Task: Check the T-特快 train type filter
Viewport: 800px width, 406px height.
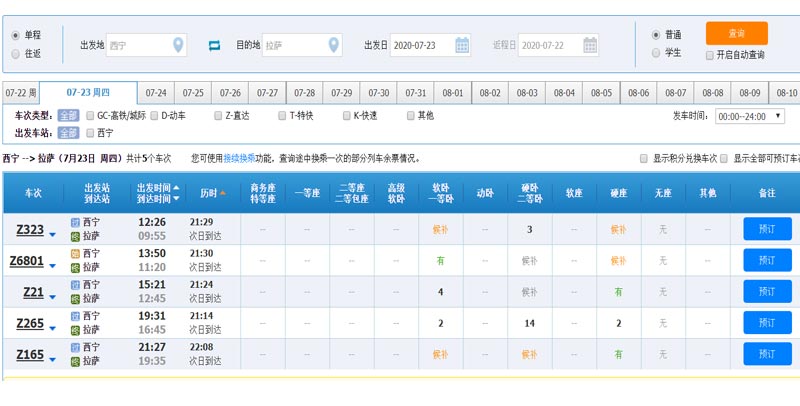Action: [282, 116]
